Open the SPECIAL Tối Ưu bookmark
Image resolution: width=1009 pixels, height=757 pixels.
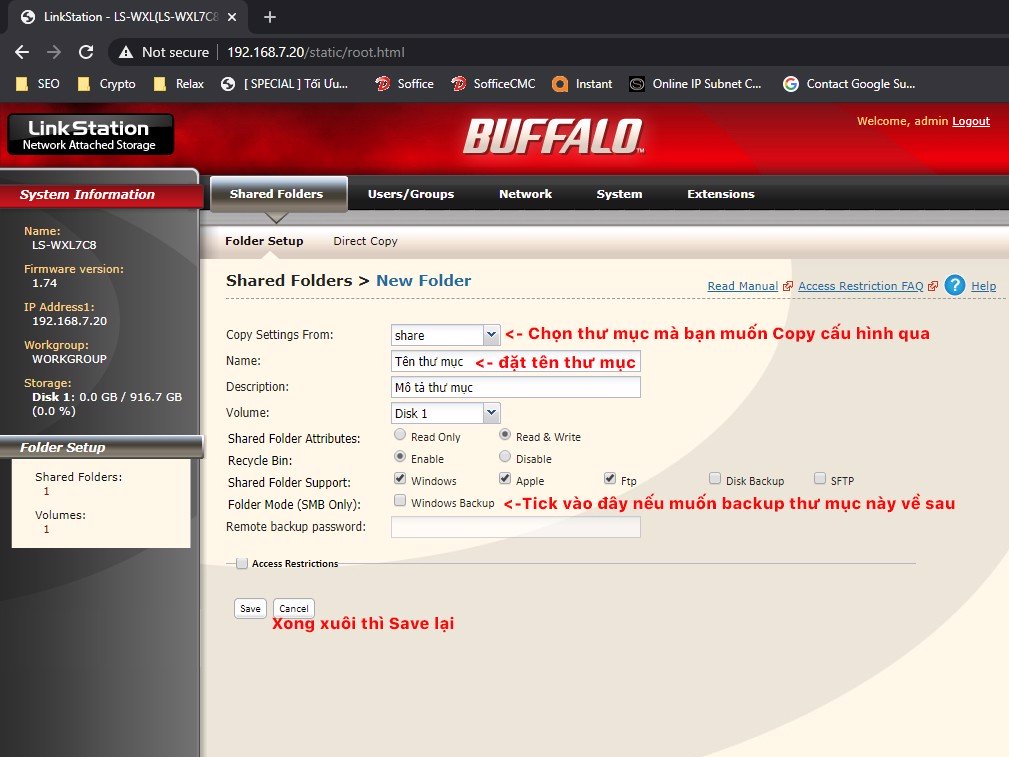284,84
